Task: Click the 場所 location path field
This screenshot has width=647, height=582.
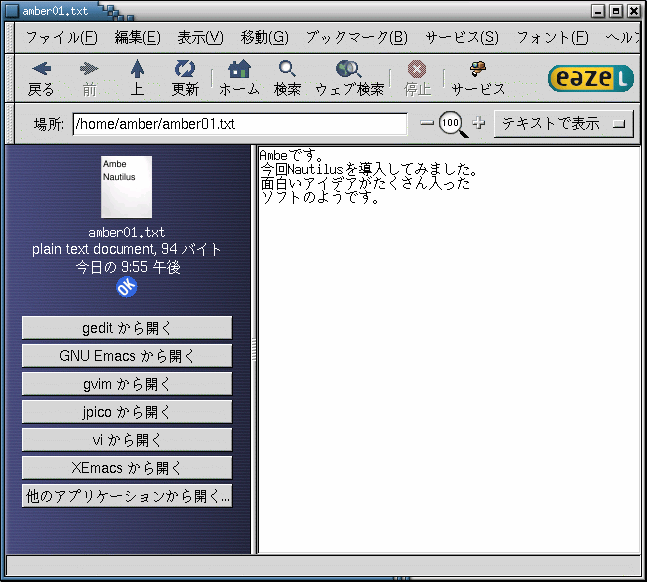Action: point(240,124)
